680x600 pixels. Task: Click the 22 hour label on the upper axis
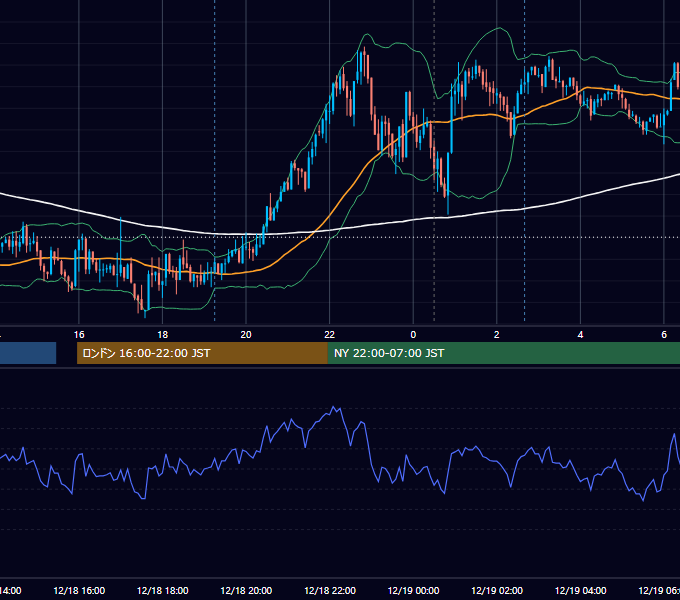tap(330, 335)
